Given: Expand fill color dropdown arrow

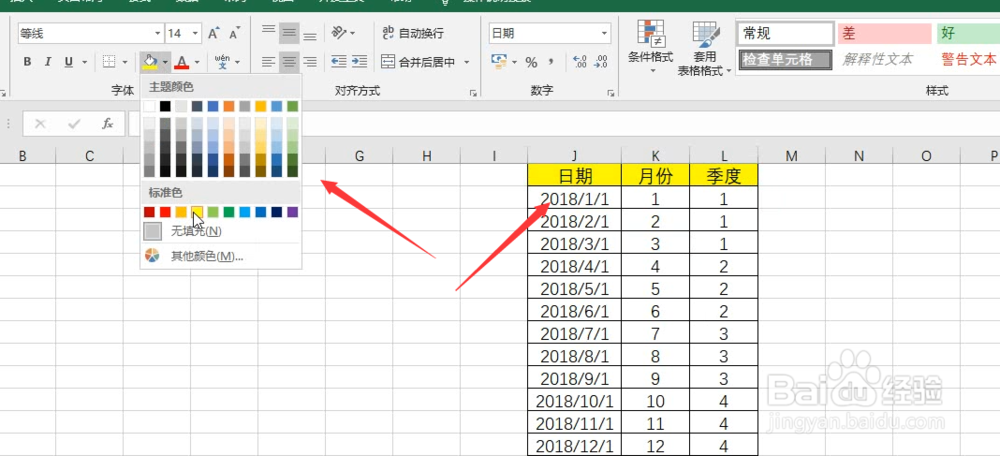Looking at the screenshot, I should (165, 62).
